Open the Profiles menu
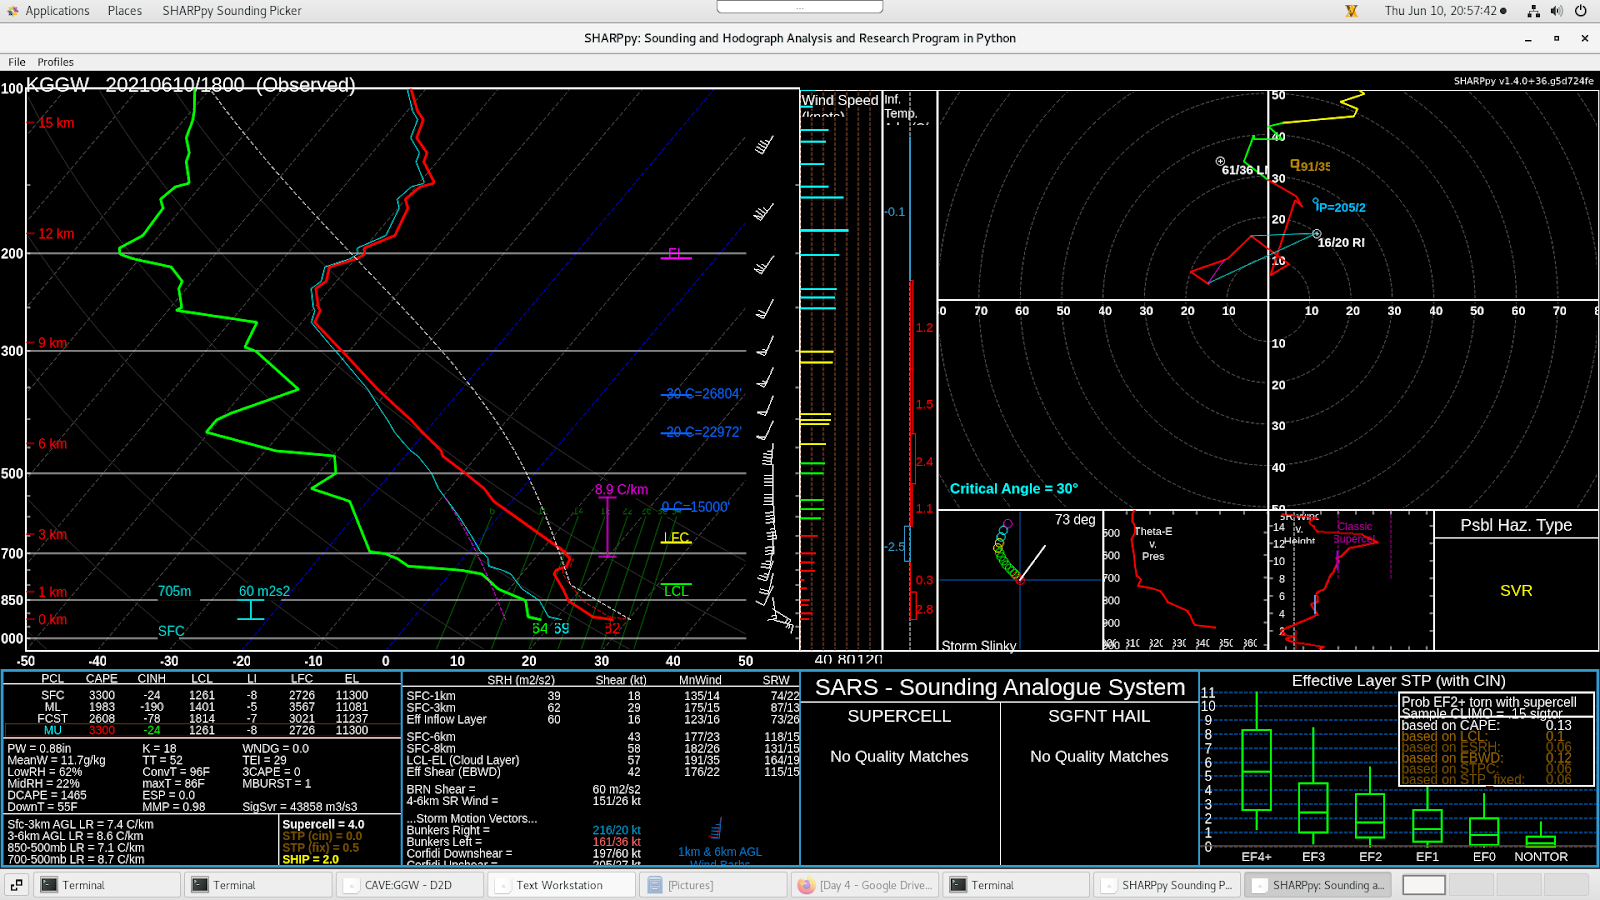1600x900 pixels. click(56, 62)
